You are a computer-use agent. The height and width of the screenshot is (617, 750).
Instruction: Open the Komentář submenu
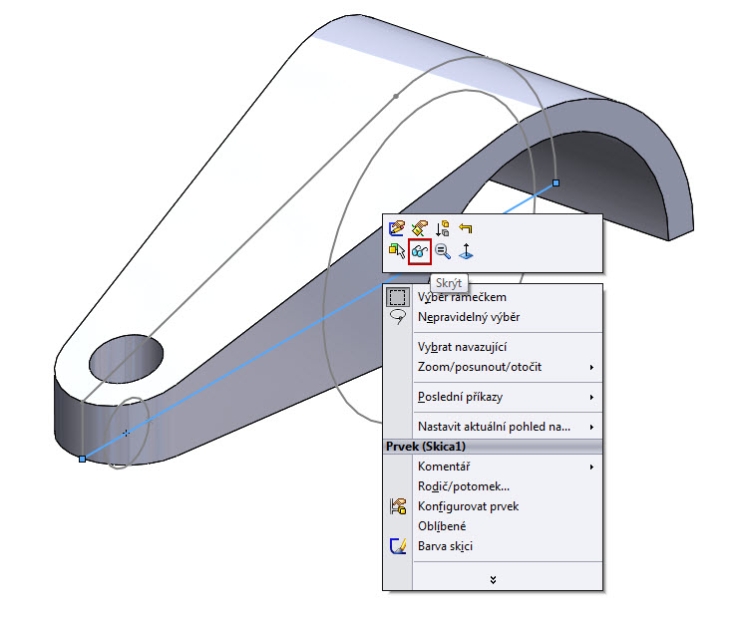point(493,466)
